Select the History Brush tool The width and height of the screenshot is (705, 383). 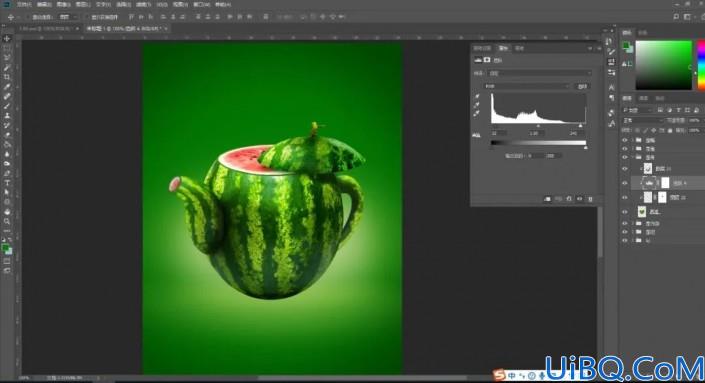(x=7, y=125)
